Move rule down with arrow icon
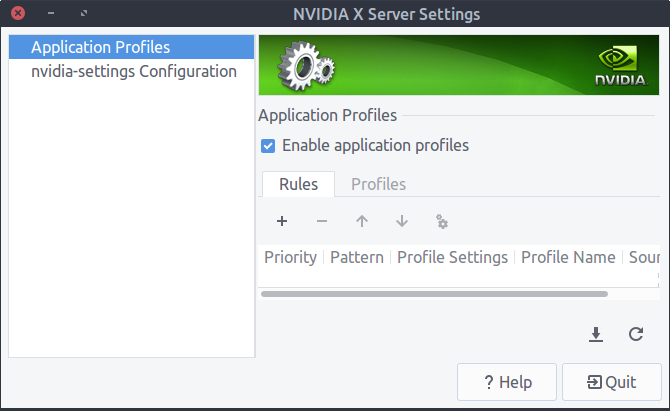This screenshot has height=411, width=670. 402,221
